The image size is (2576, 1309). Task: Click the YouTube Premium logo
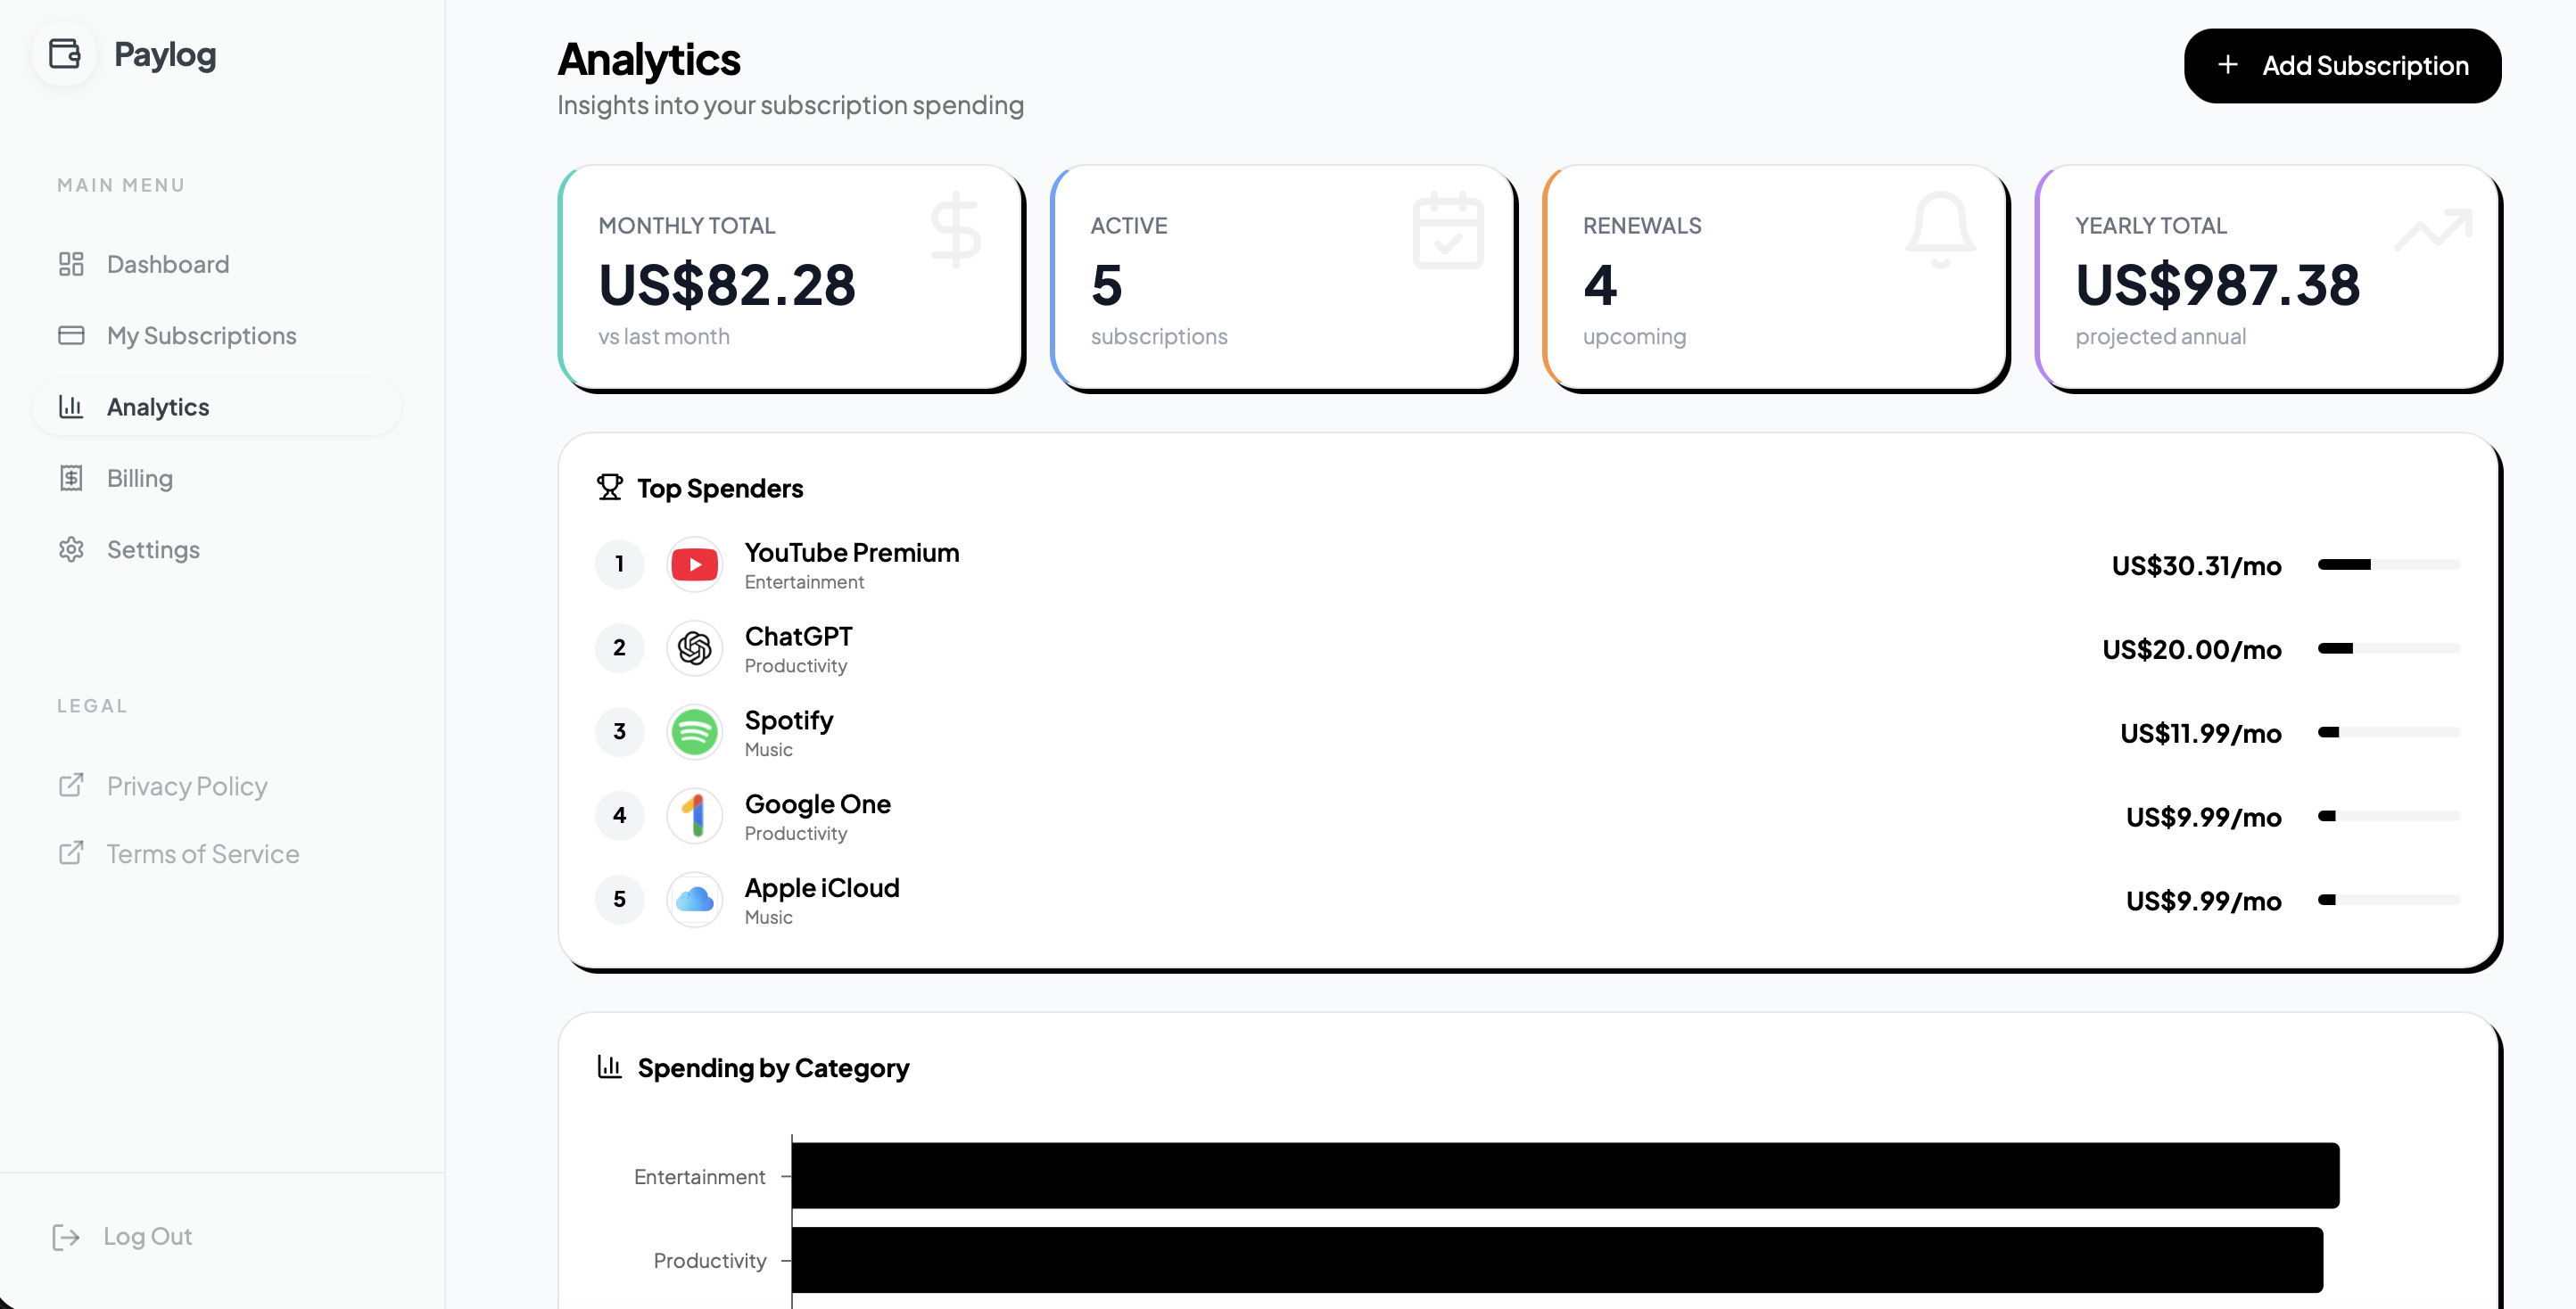click(x=694, y=563)
